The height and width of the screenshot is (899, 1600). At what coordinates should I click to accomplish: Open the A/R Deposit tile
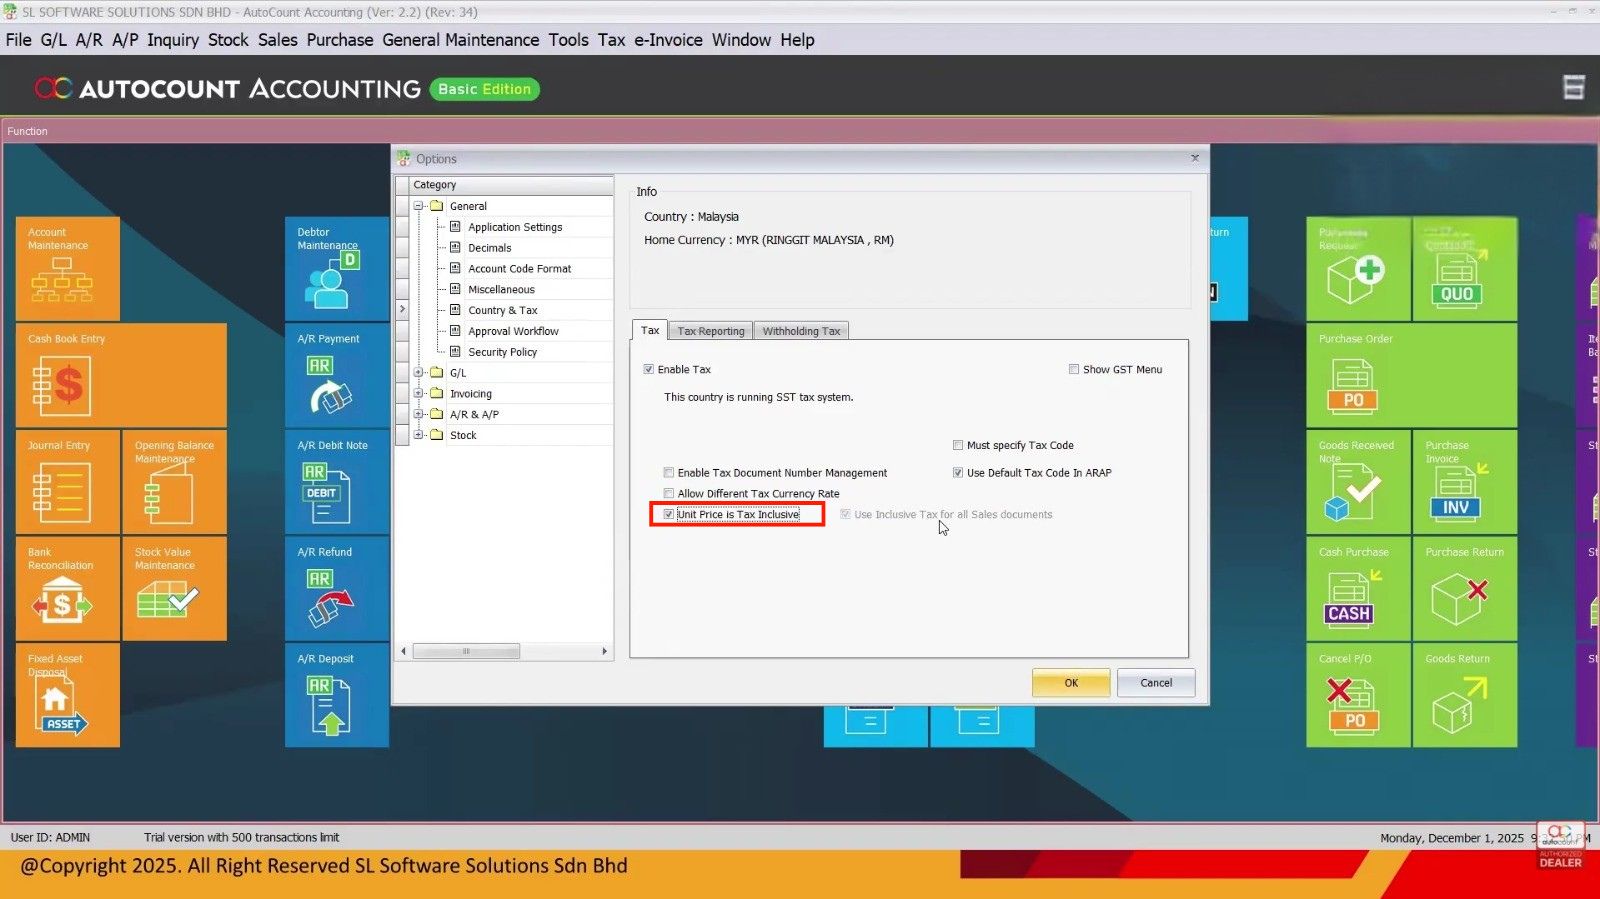tap(337, 695)
